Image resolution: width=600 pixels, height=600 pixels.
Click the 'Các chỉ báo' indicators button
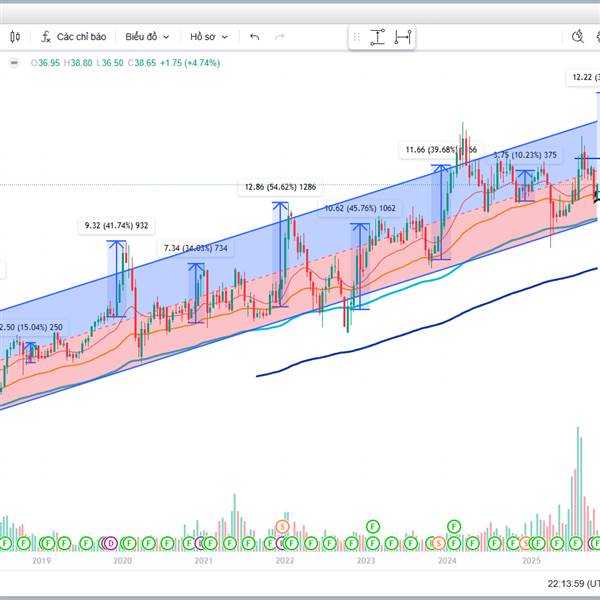(81, 37)
